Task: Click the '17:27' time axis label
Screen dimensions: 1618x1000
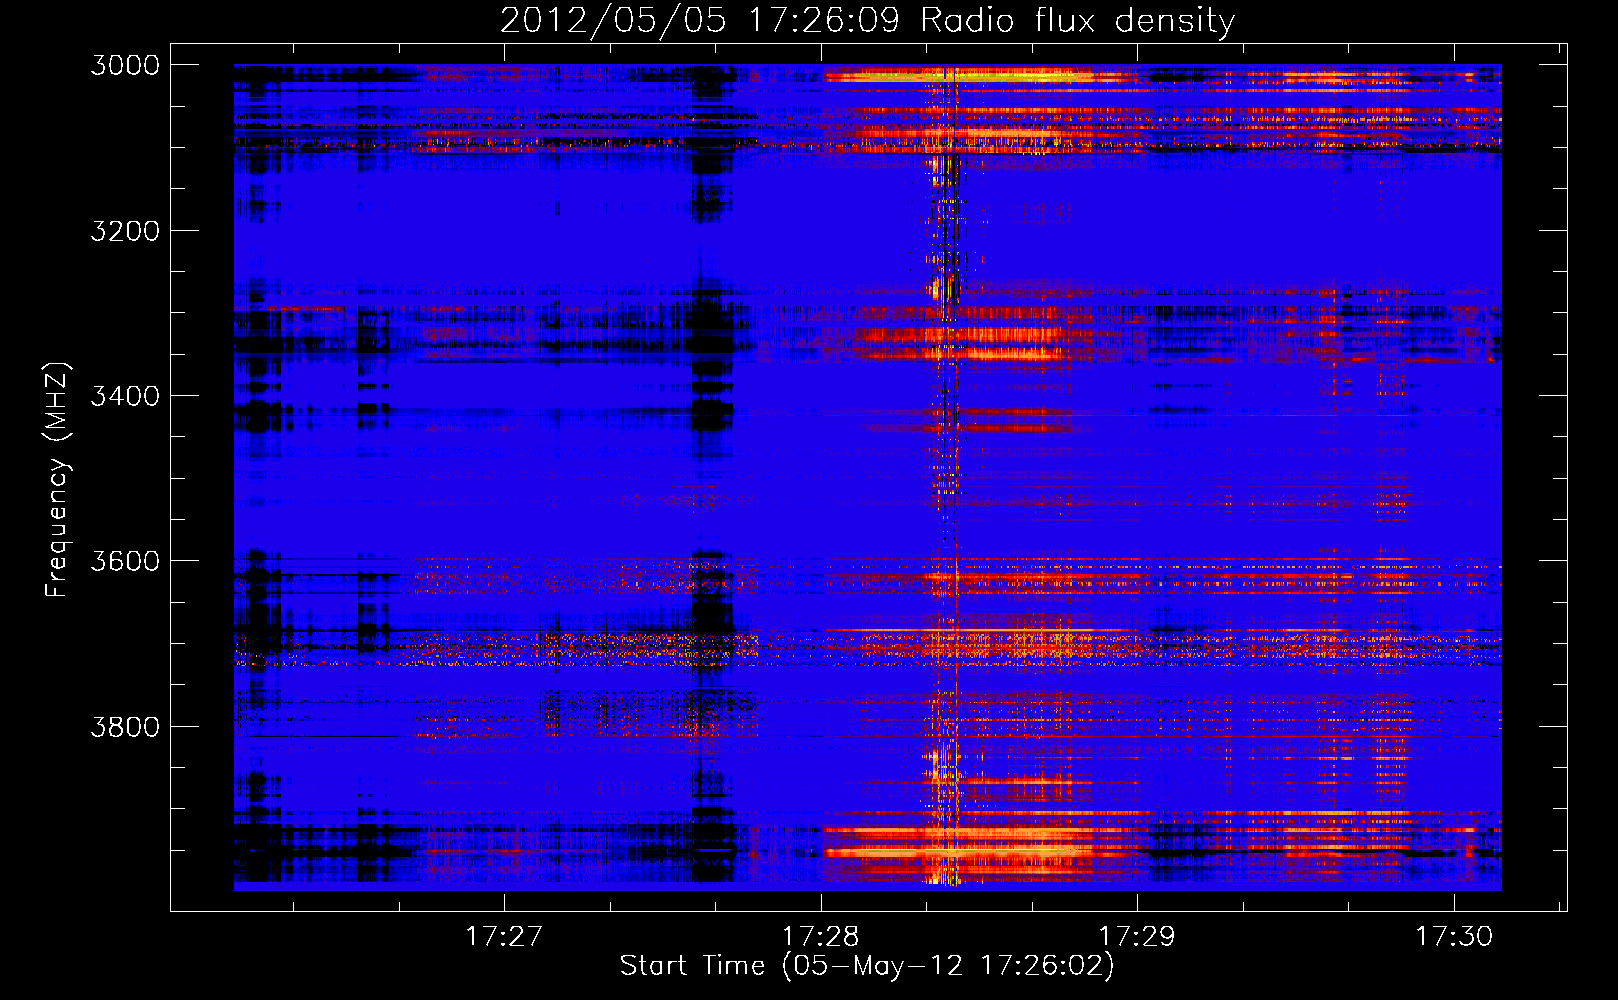Action: coord(504,936)
